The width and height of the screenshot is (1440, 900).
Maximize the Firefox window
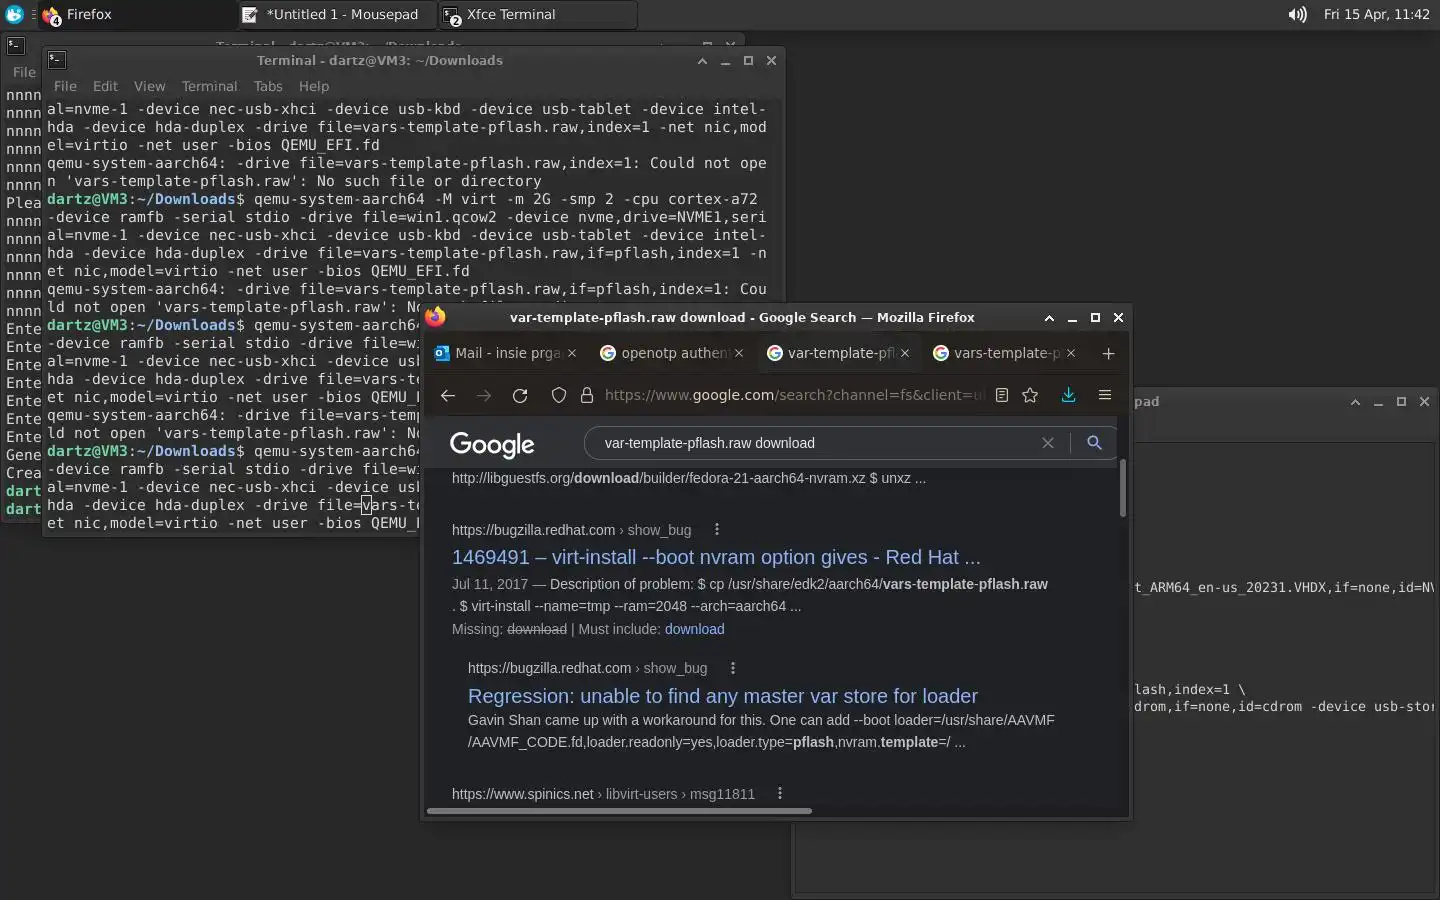coord(1095,317)
